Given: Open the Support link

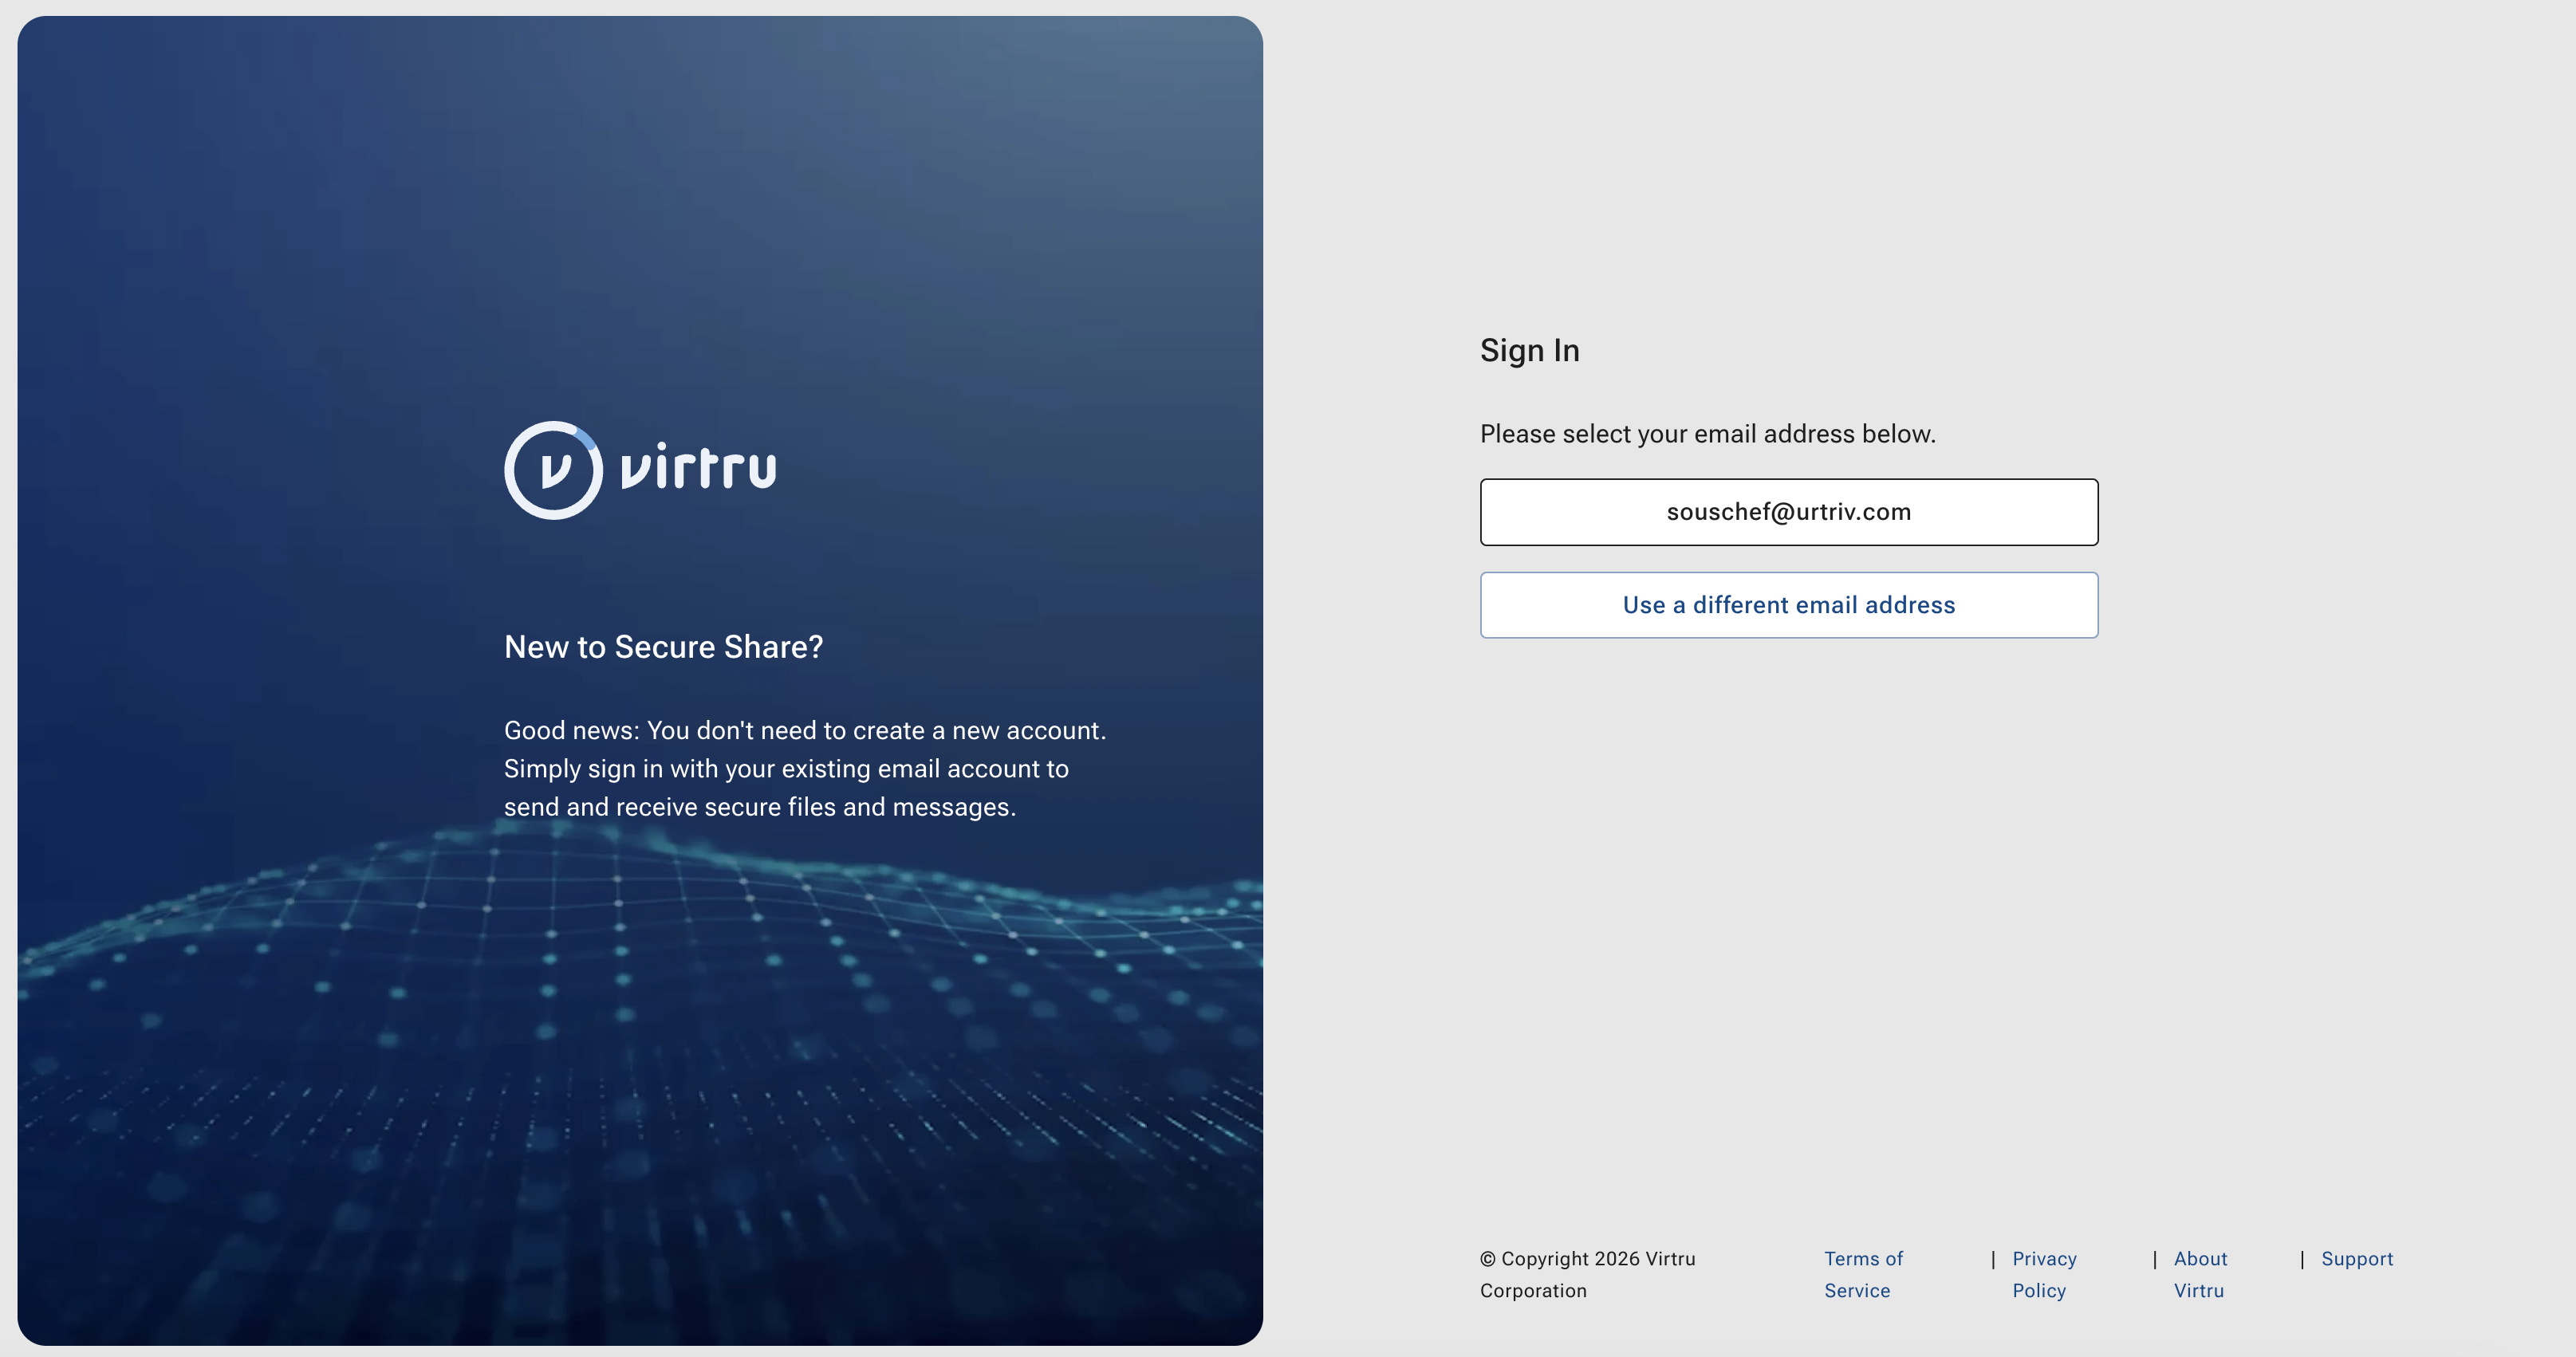Looking at the screenshot, I should 2357,1259.
